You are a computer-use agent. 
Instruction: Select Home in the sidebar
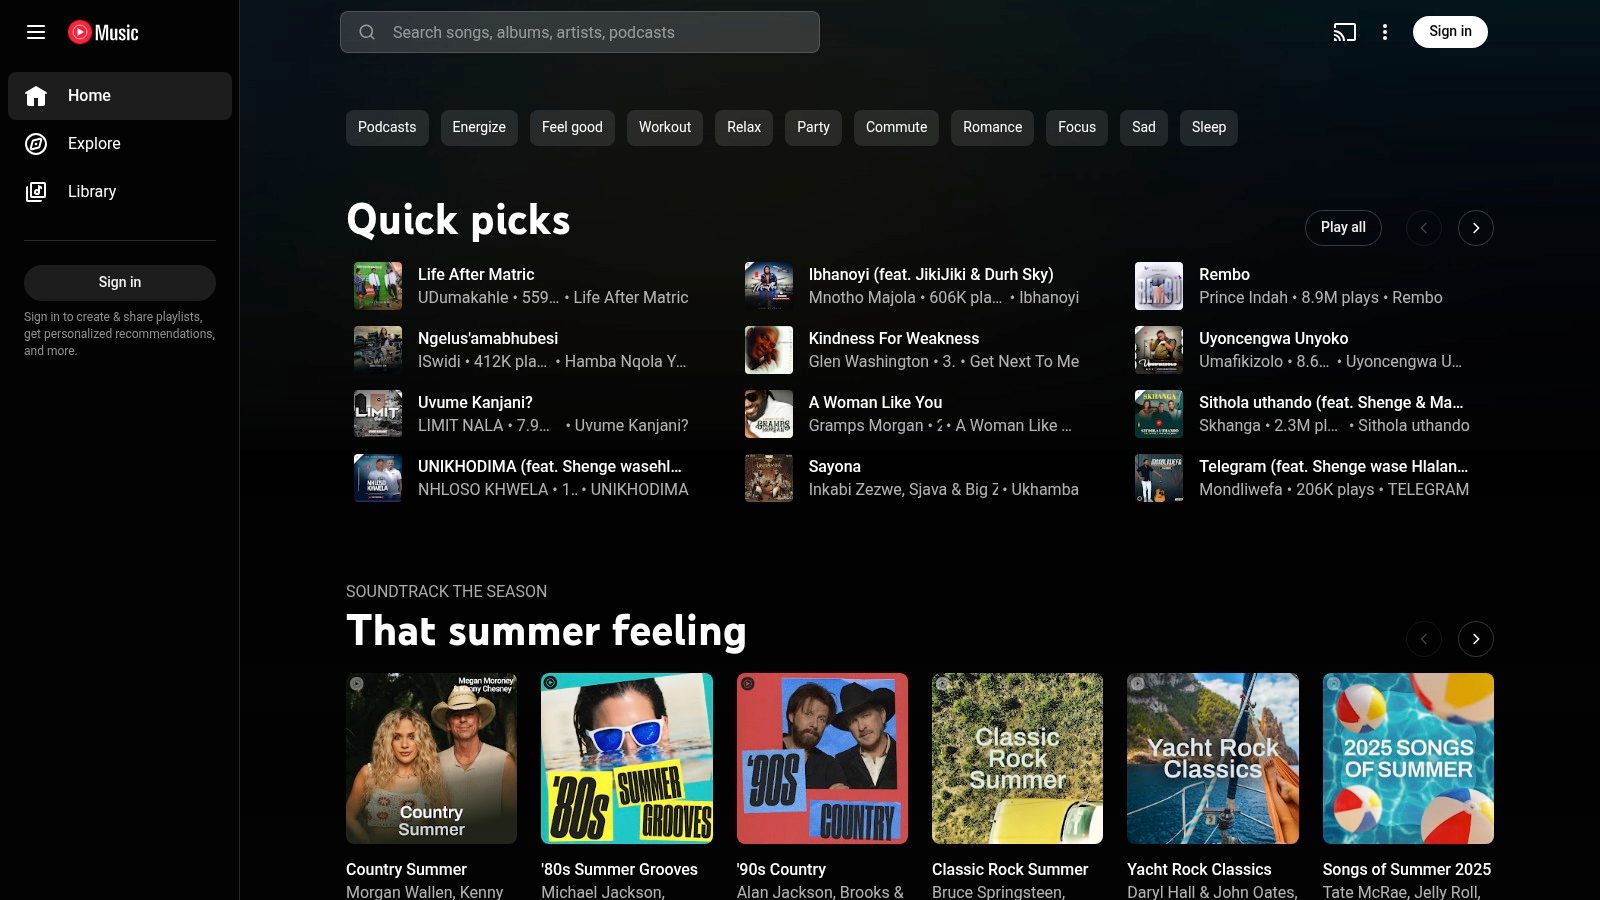(x=120, y=96)
